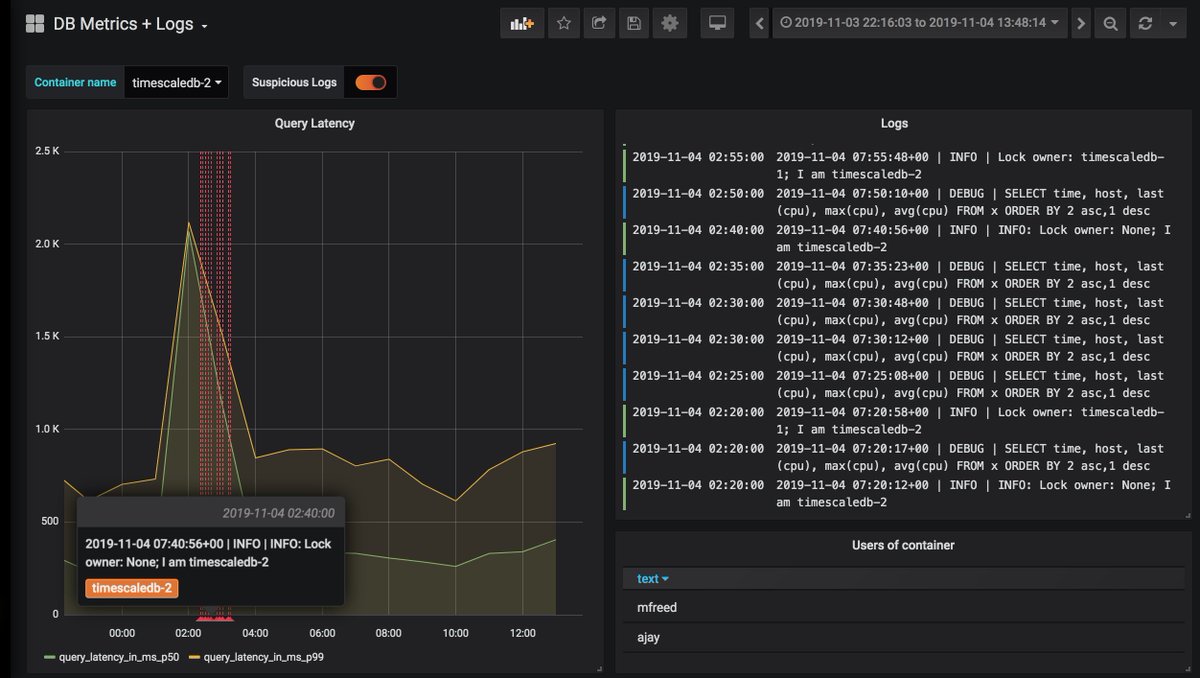1200x678 pixels.
Task: Shift time range forward arrow
Action: tap(1080, 23)
